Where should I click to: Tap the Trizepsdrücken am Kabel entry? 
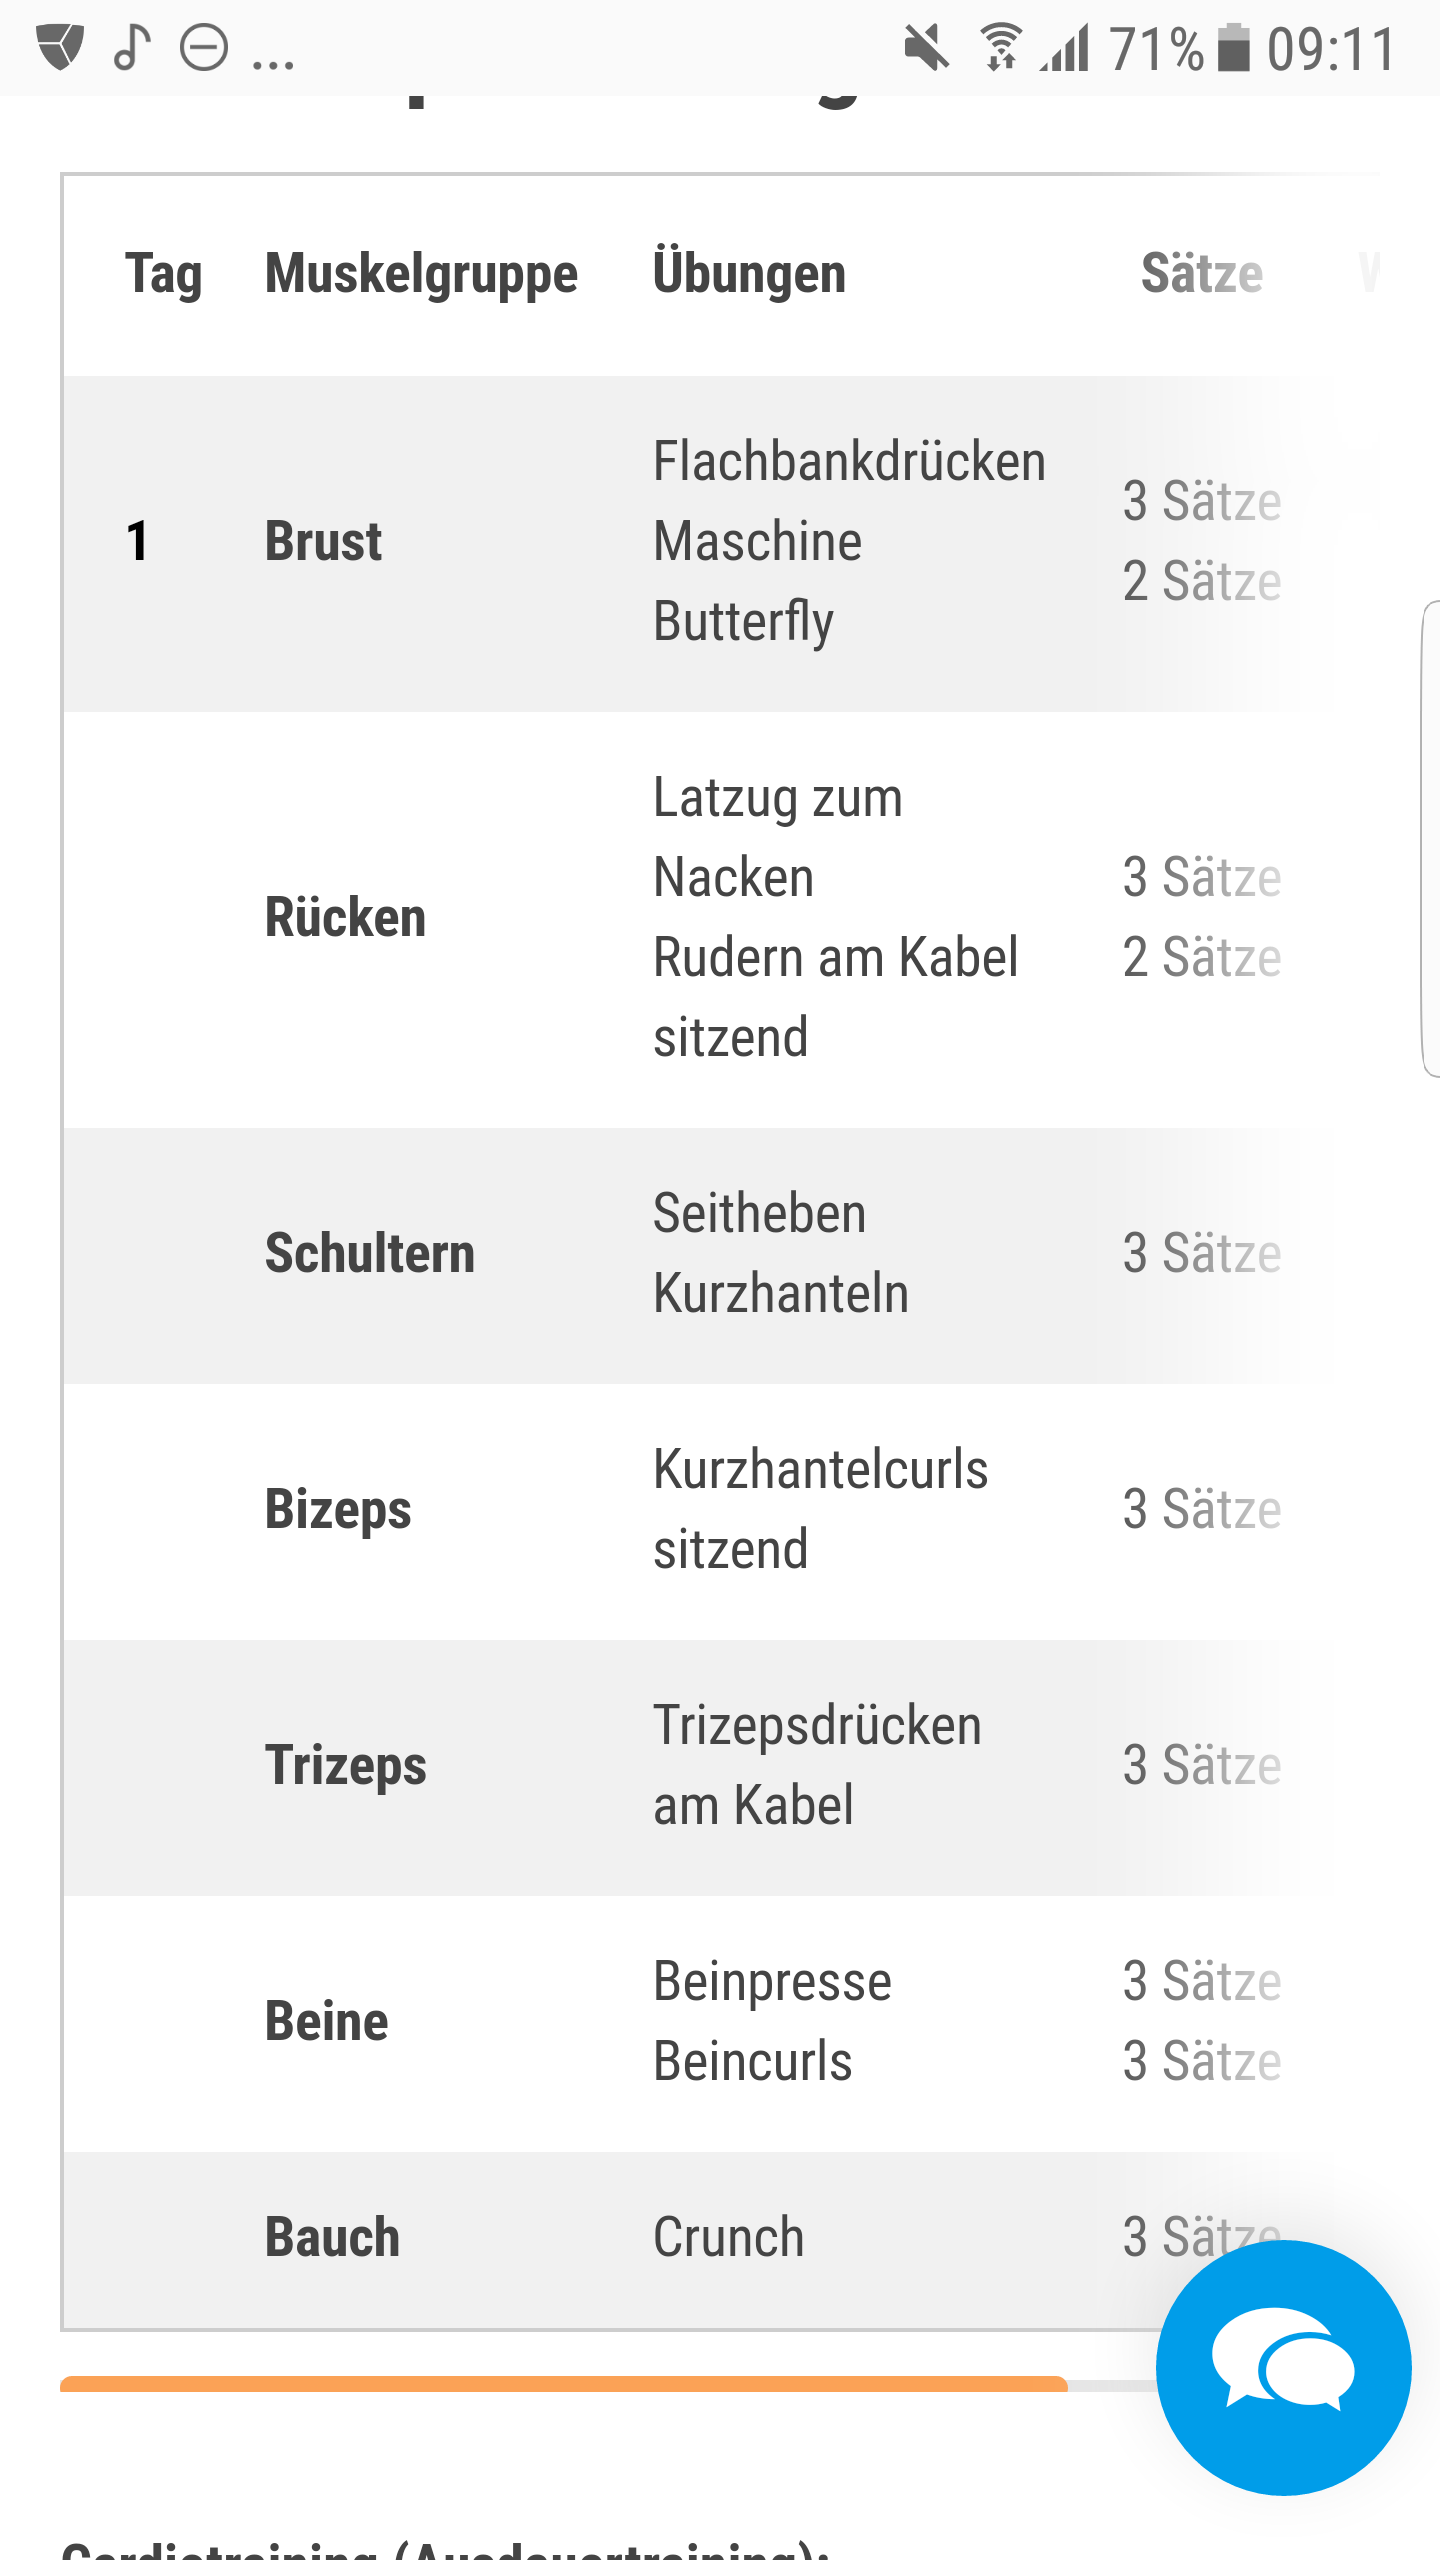[x=816, y=1766]
